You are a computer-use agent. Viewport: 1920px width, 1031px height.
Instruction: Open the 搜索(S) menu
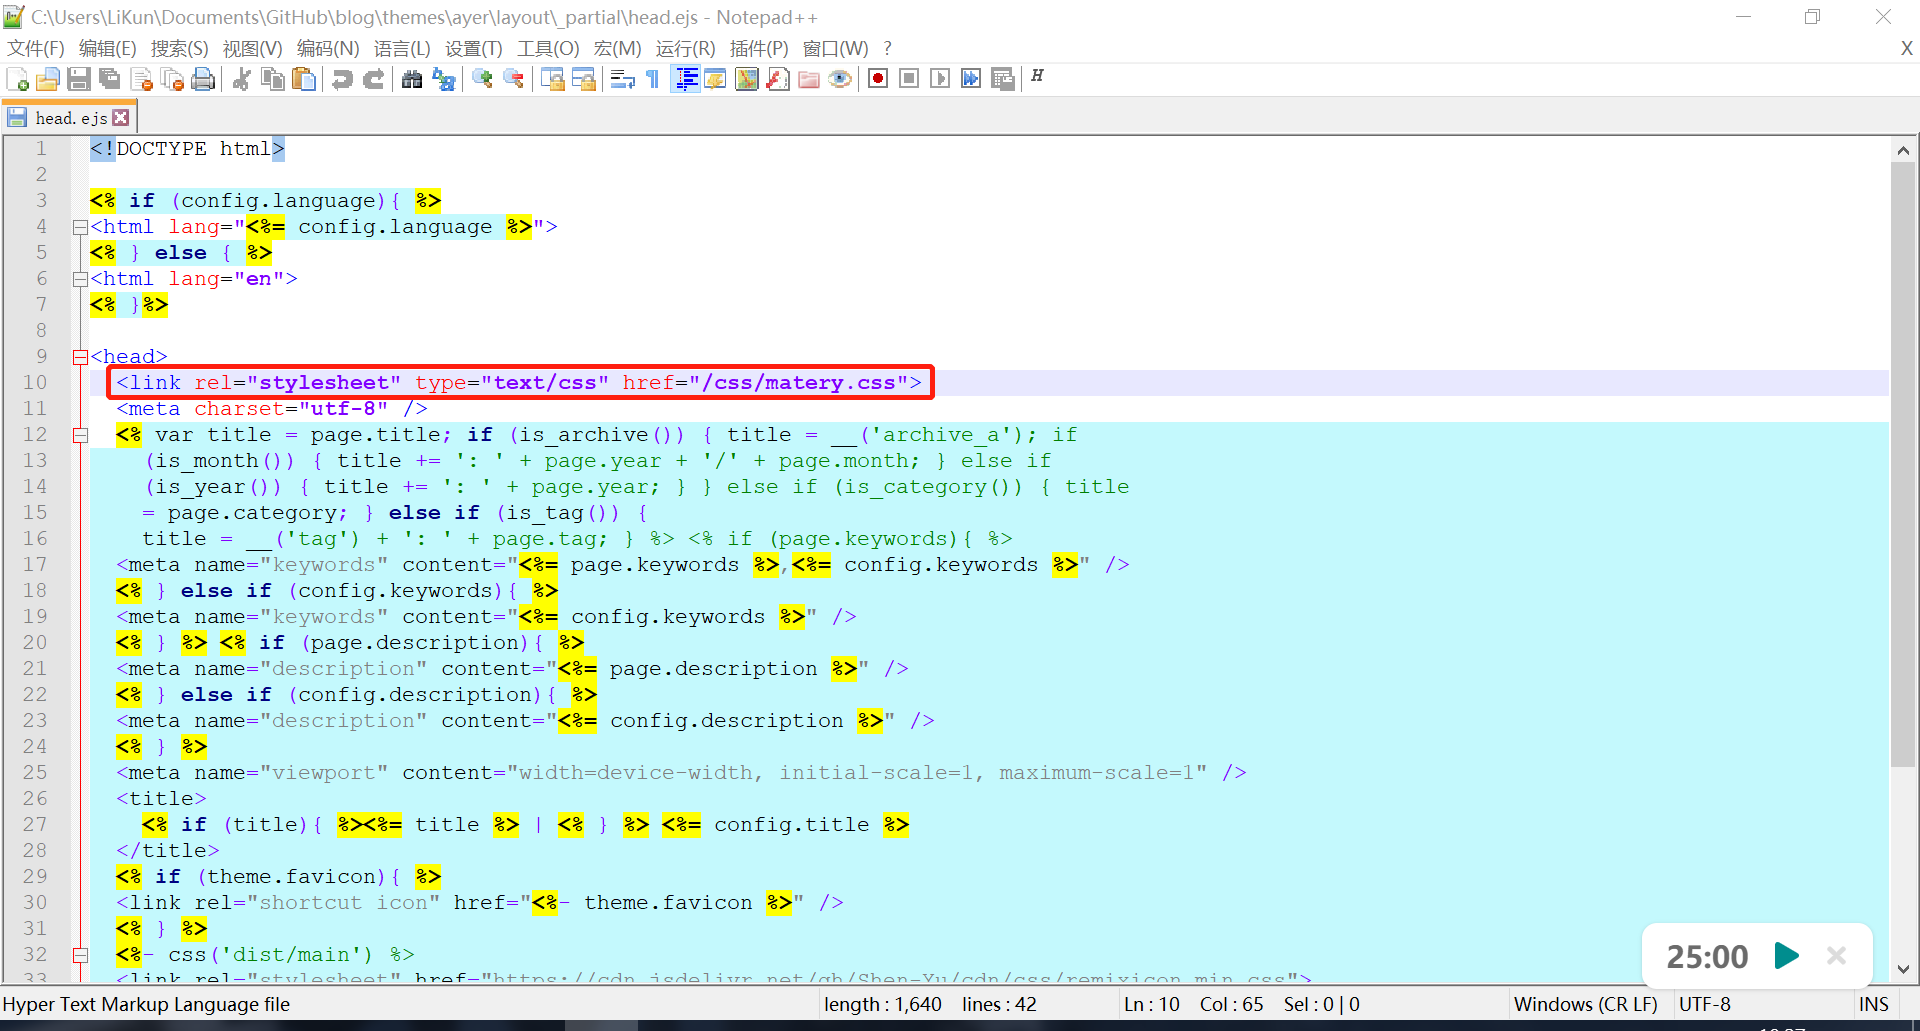[x=179, y=48]
